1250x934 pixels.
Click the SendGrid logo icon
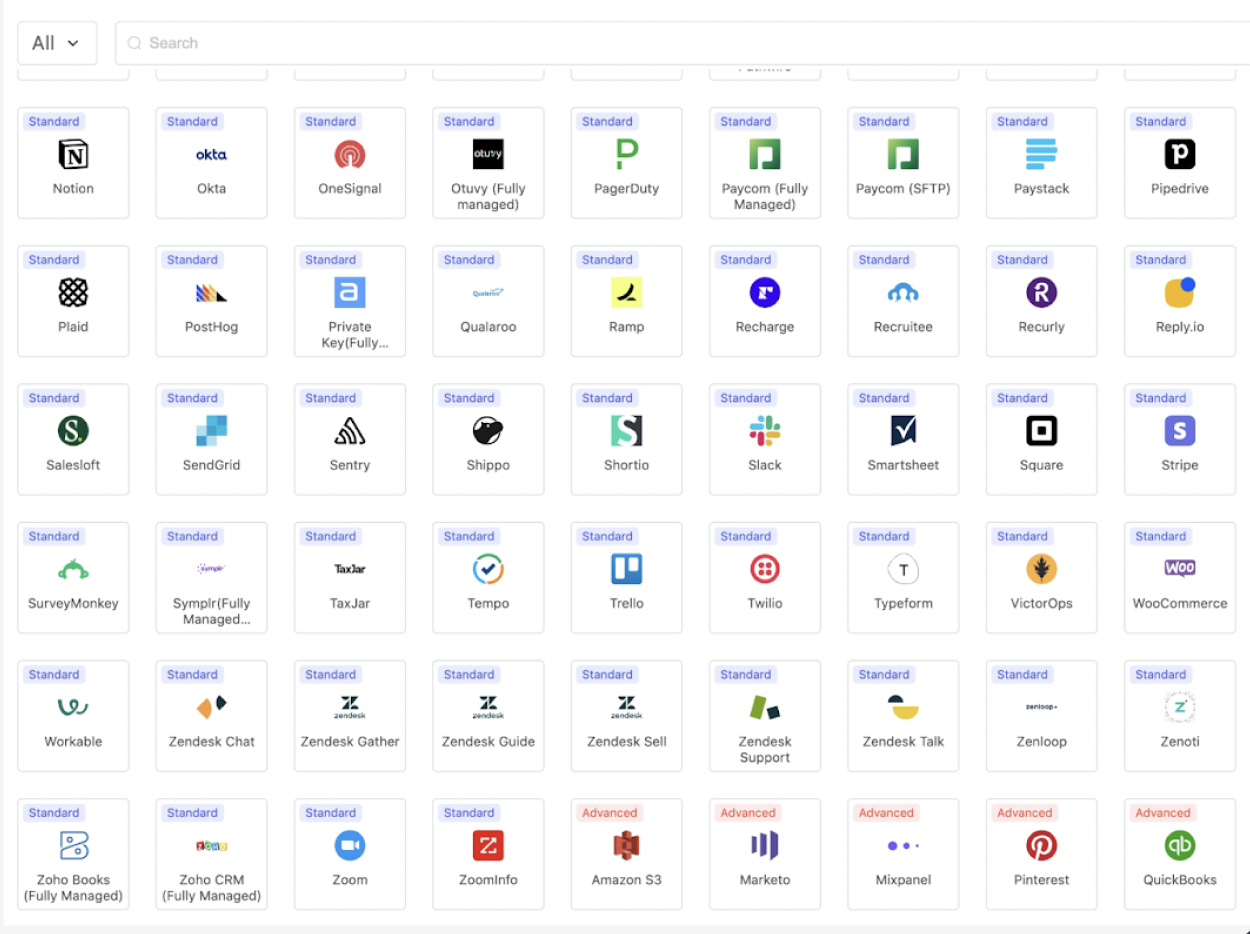[x=212, y=431]
